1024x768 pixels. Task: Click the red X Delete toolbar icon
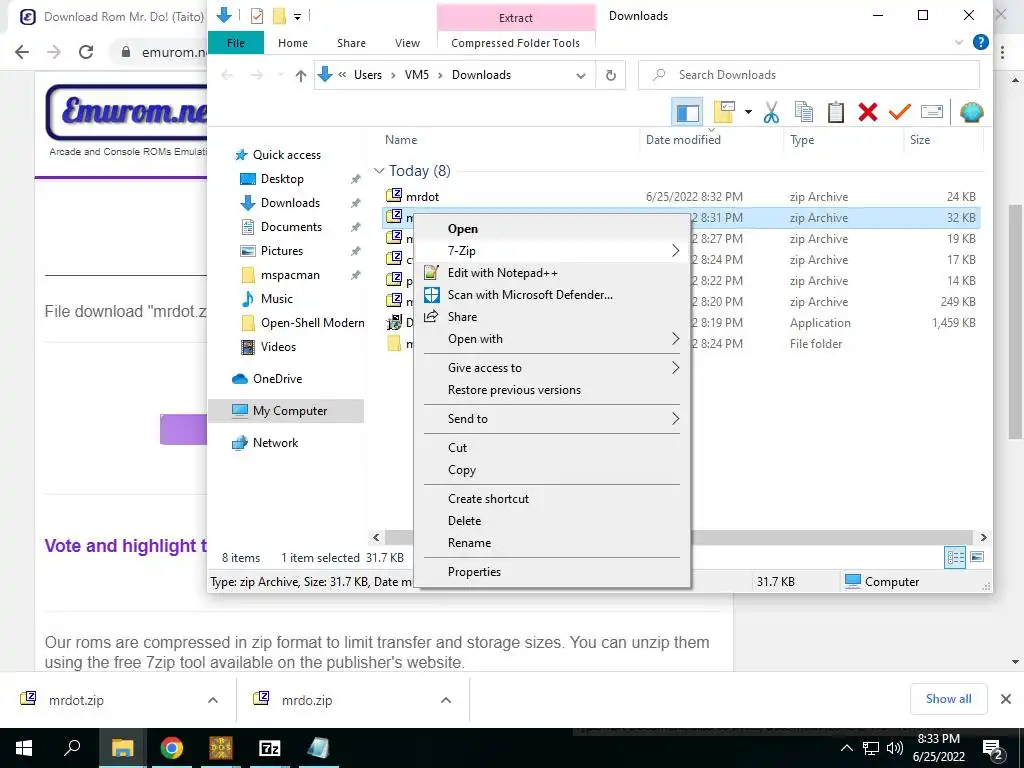(868, 112)
